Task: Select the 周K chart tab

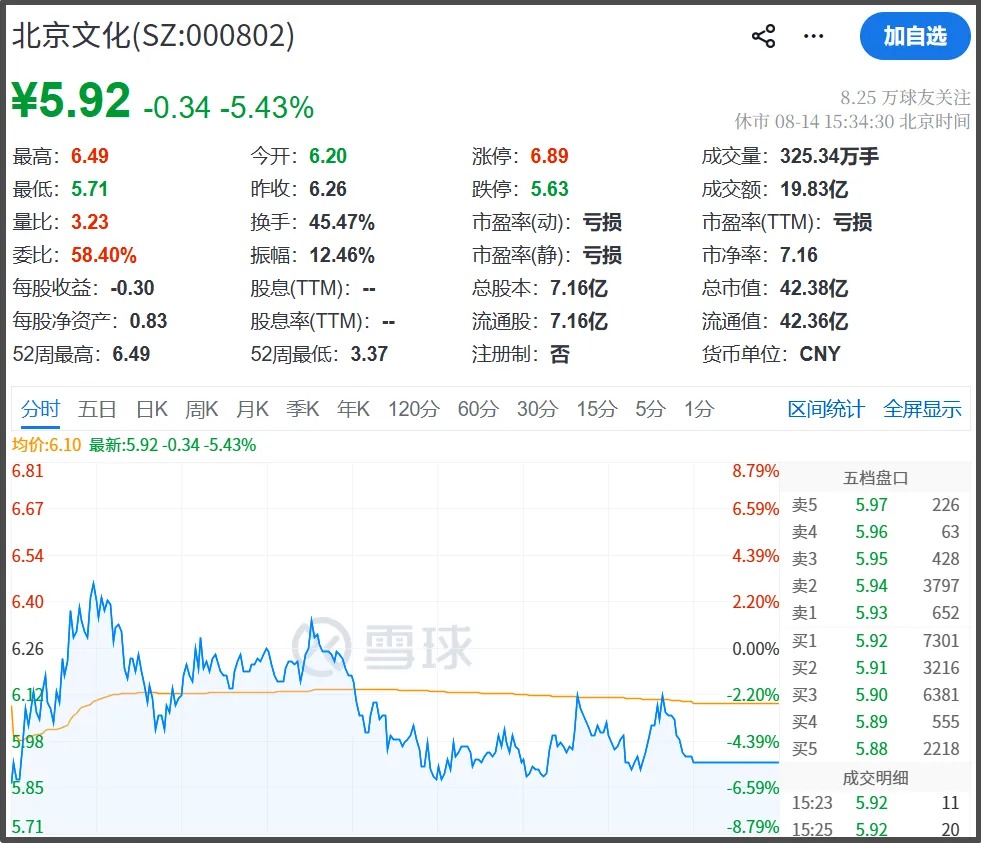Action: tap(201, 409)
